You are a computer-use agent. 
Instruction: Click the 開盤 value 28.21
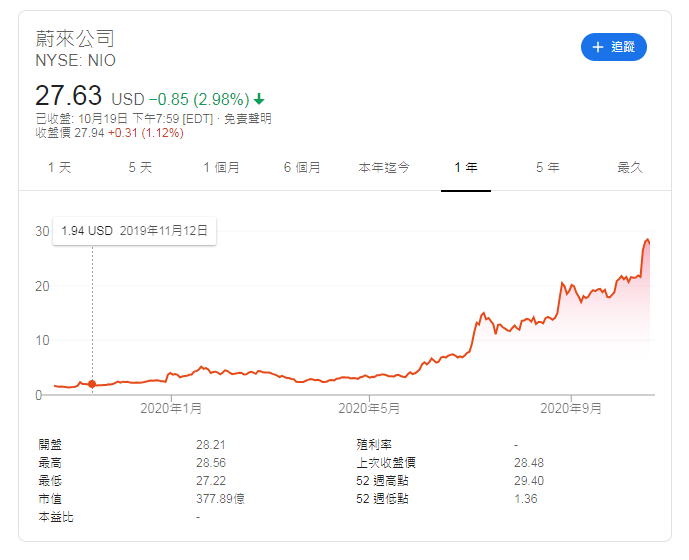point(211,445)
